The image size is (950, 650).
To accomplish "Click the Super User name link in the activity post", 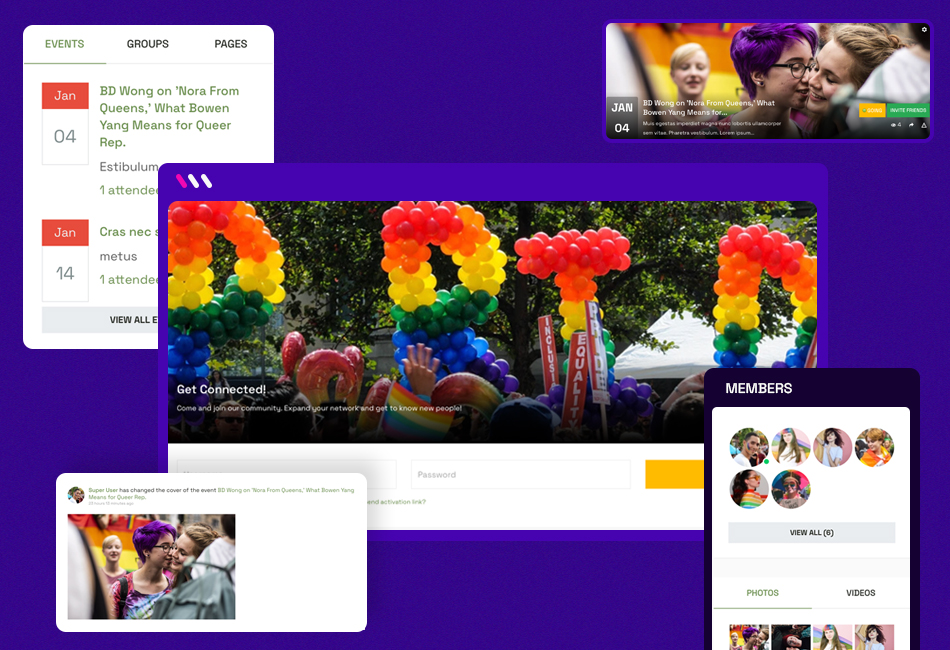I will 103,490.
